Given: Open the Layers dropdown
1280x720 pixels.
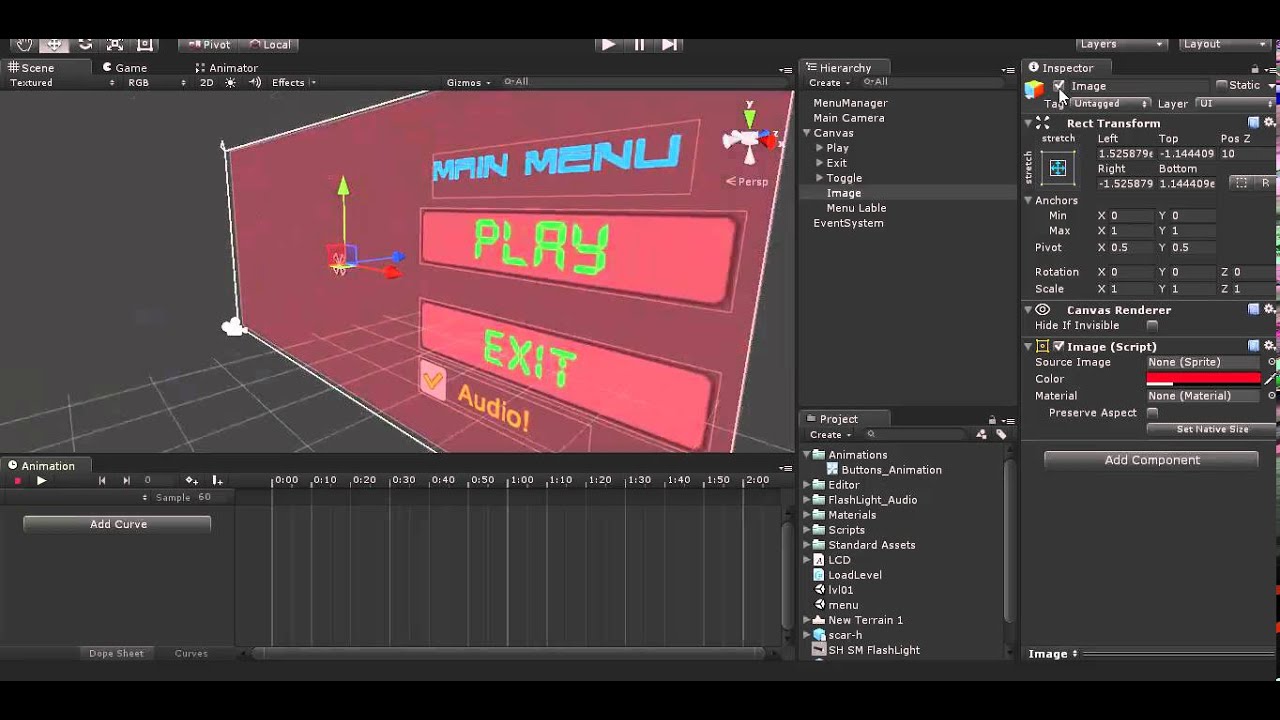Looking at the screenshot, I should (1121, 44).
